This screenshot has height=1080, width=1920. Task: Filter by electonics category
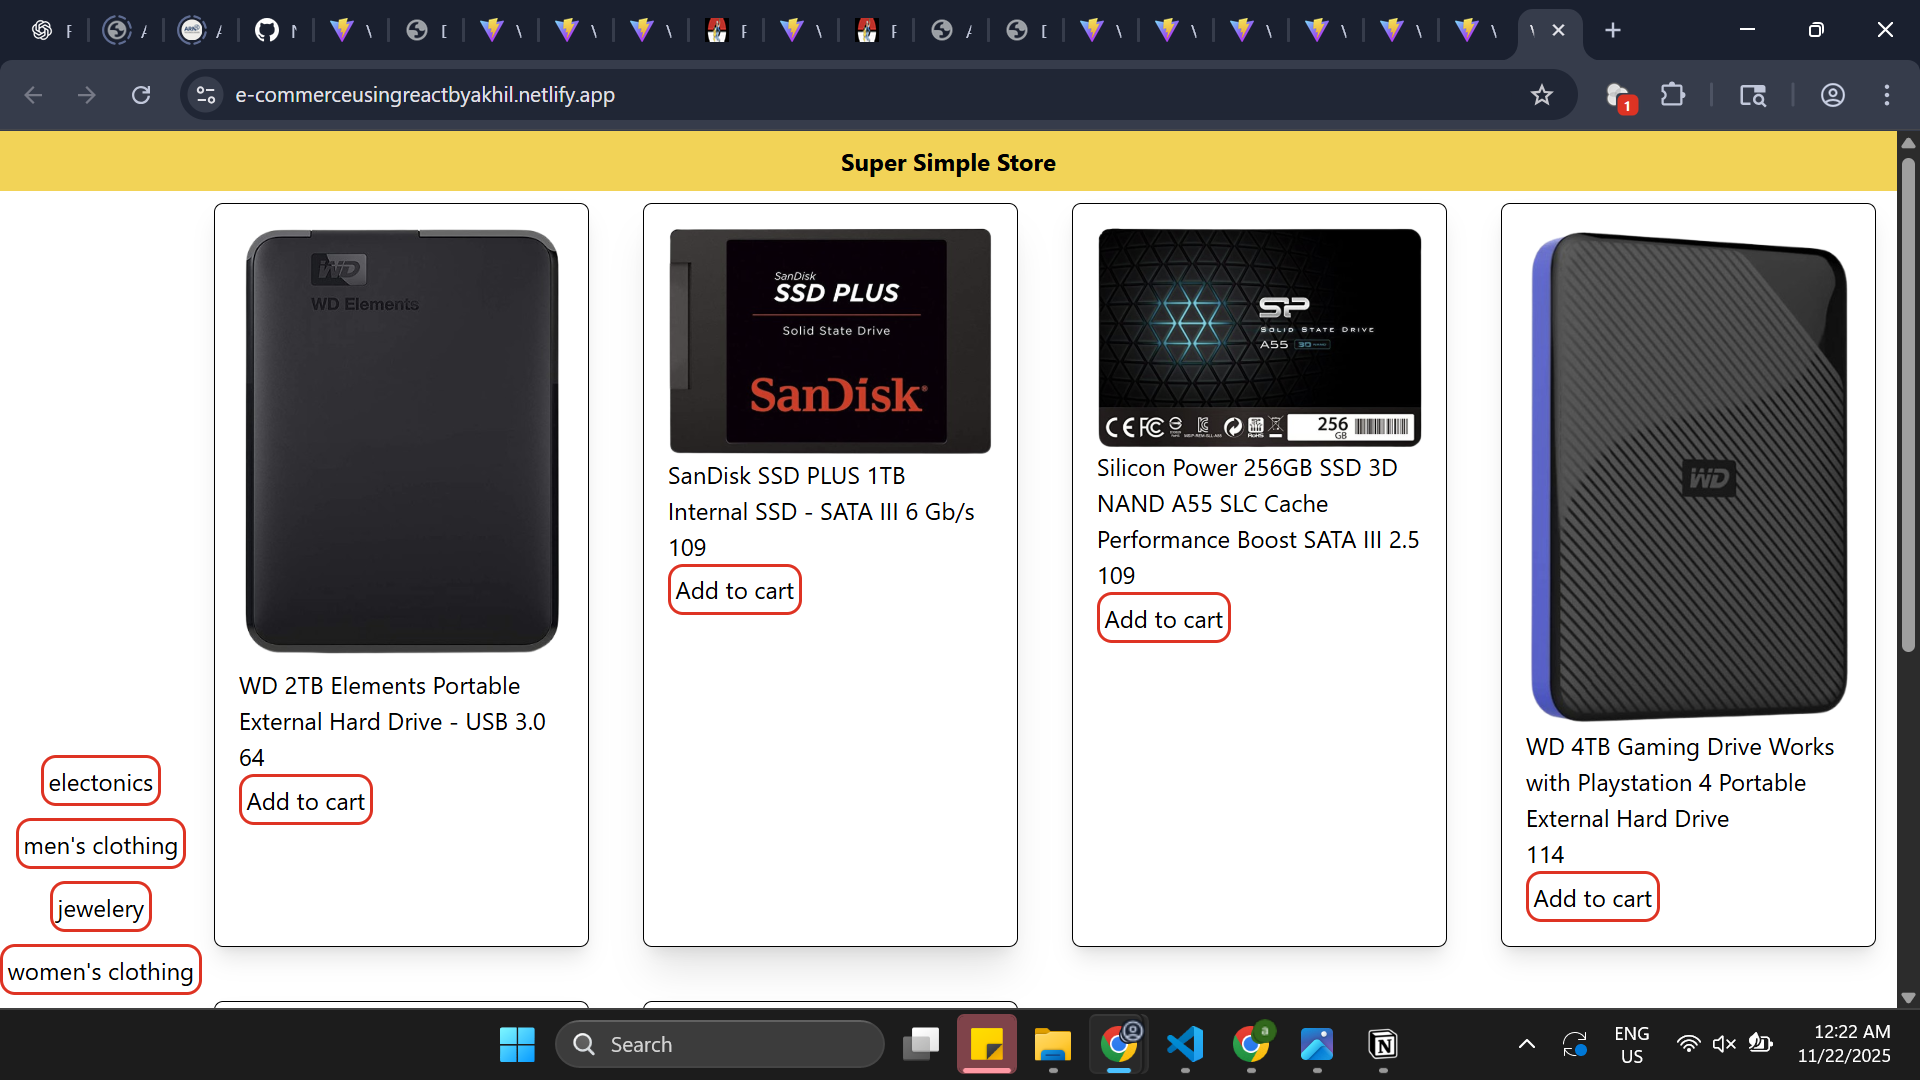101,782
